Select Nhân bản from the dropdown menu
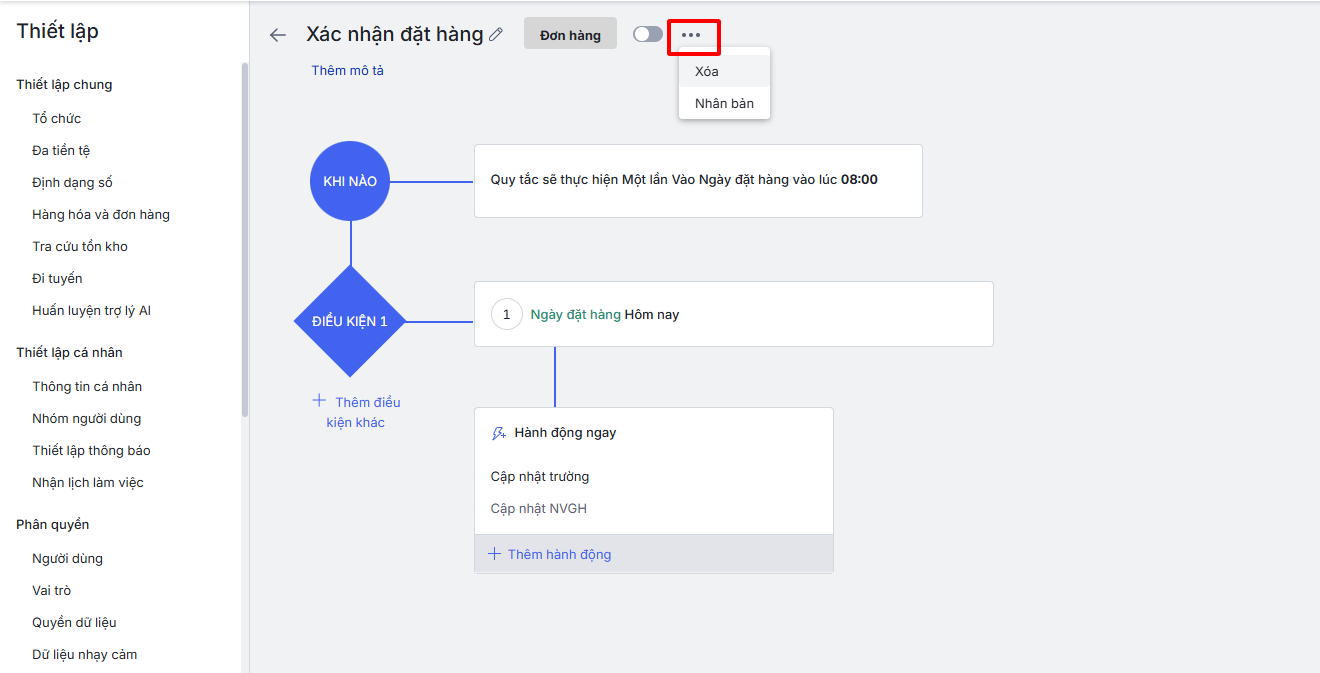The width and height of the screenshot is (1320, 673). click(724, 103)
